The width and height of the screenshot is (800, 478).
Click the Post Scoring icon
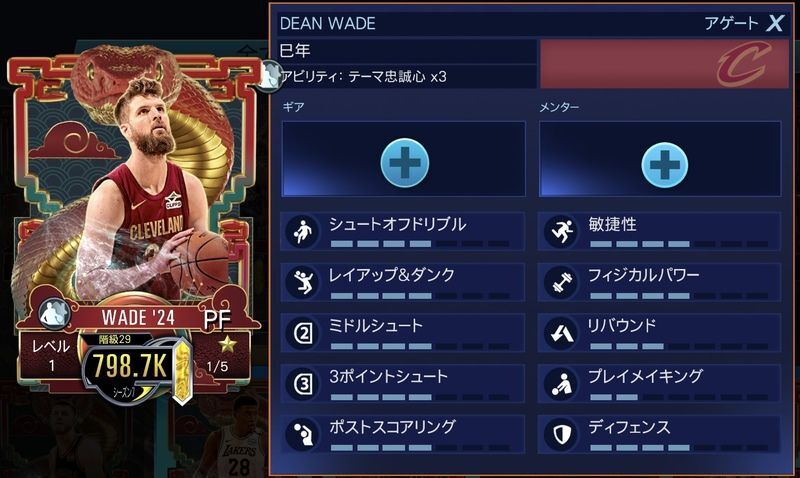point(302,434)
